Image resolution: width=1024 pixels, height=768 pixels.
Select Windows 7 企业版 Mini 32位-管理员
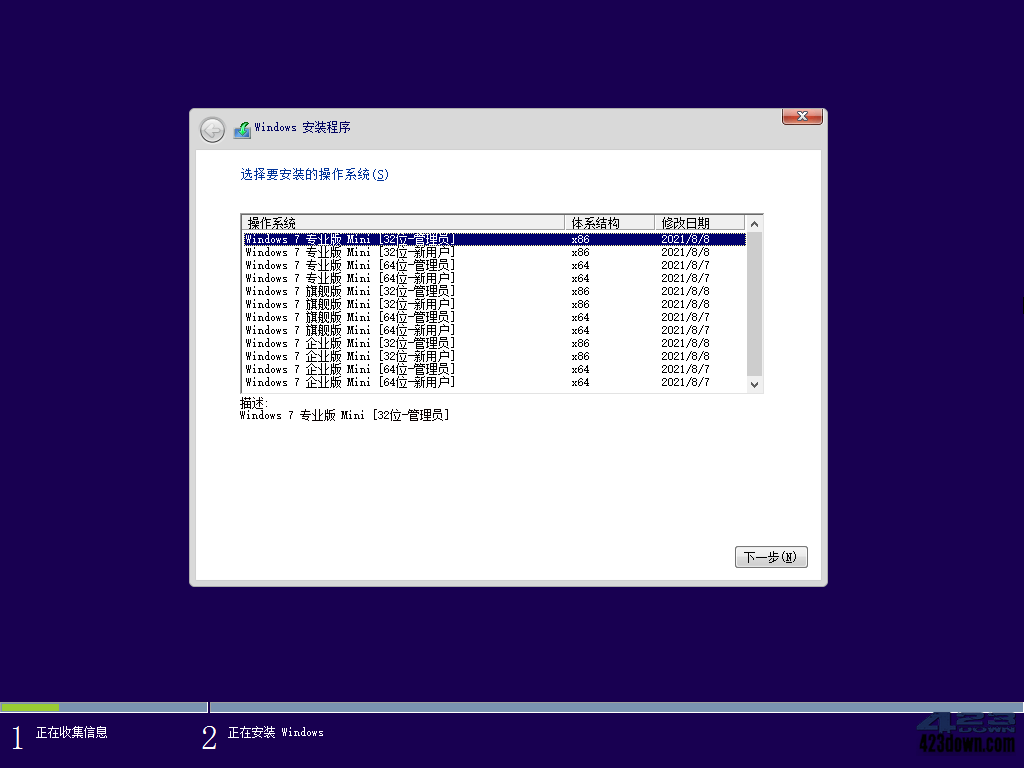(400, 343)
